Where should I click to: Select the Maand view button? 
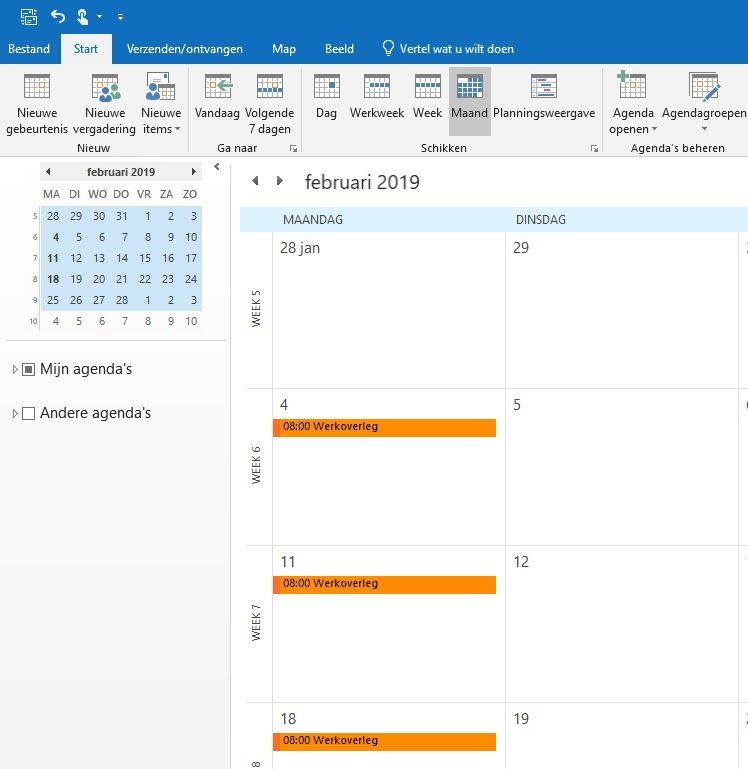point(469,102)
